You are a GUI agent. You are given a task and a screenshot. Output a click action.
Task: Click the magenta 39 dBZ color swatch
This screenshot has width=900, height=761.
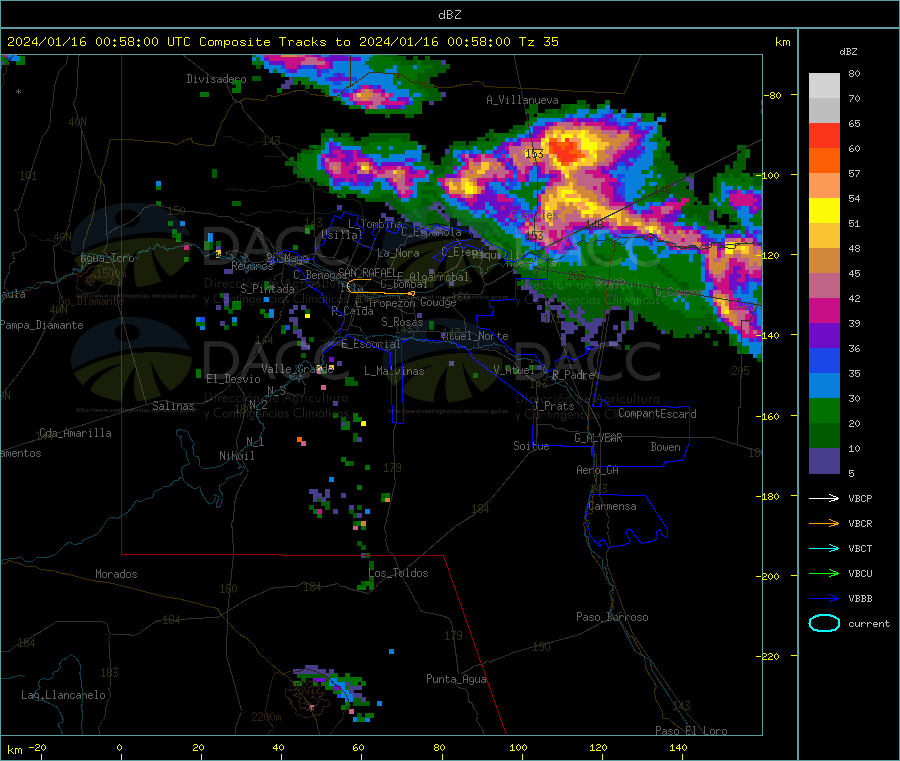pyautogui.click(x=824, y=310)
